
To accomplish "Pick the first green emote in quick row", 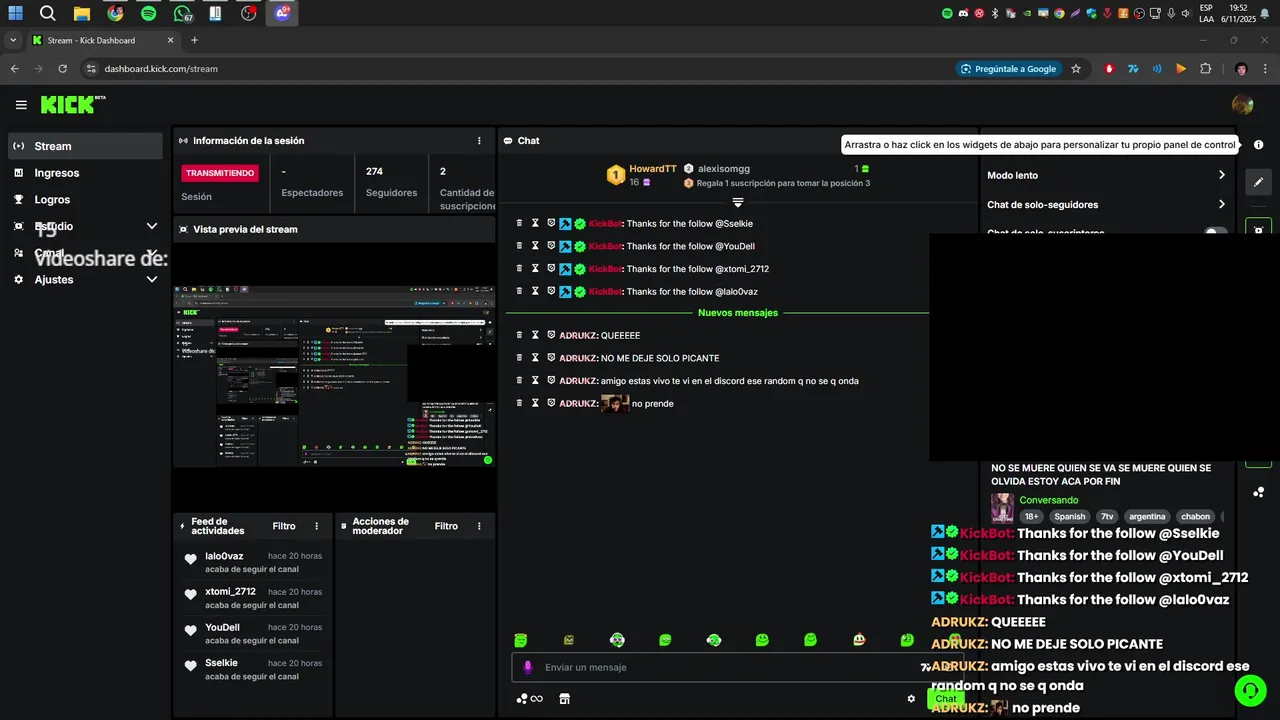I will coord(520,640).
